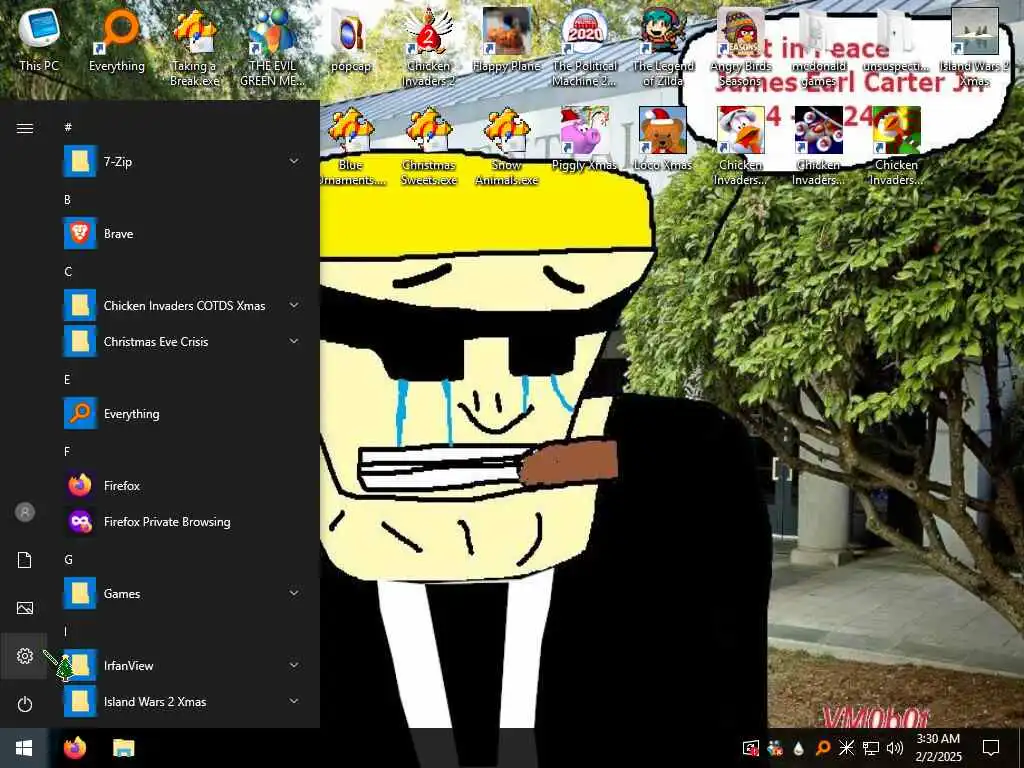Open Angry Birds Seasons desktop shortcut

coord(741,47)
